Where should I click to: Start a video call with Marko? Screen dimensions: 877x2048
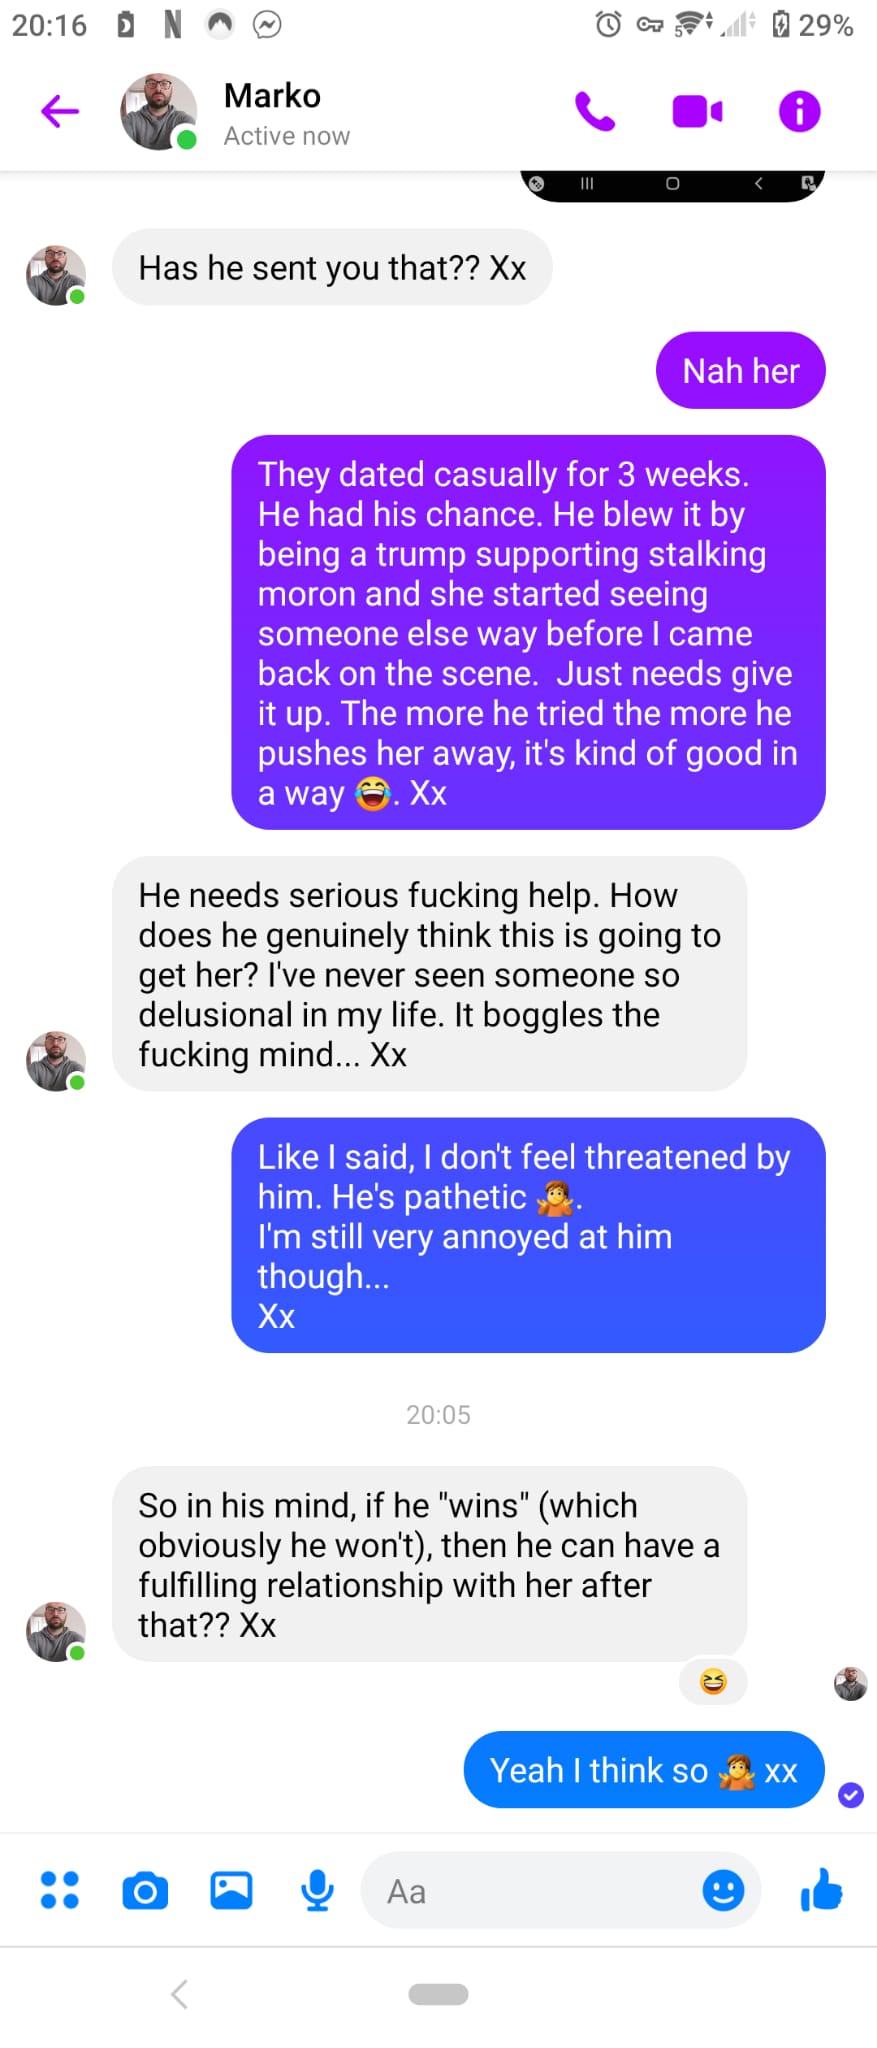click(697, 111)
